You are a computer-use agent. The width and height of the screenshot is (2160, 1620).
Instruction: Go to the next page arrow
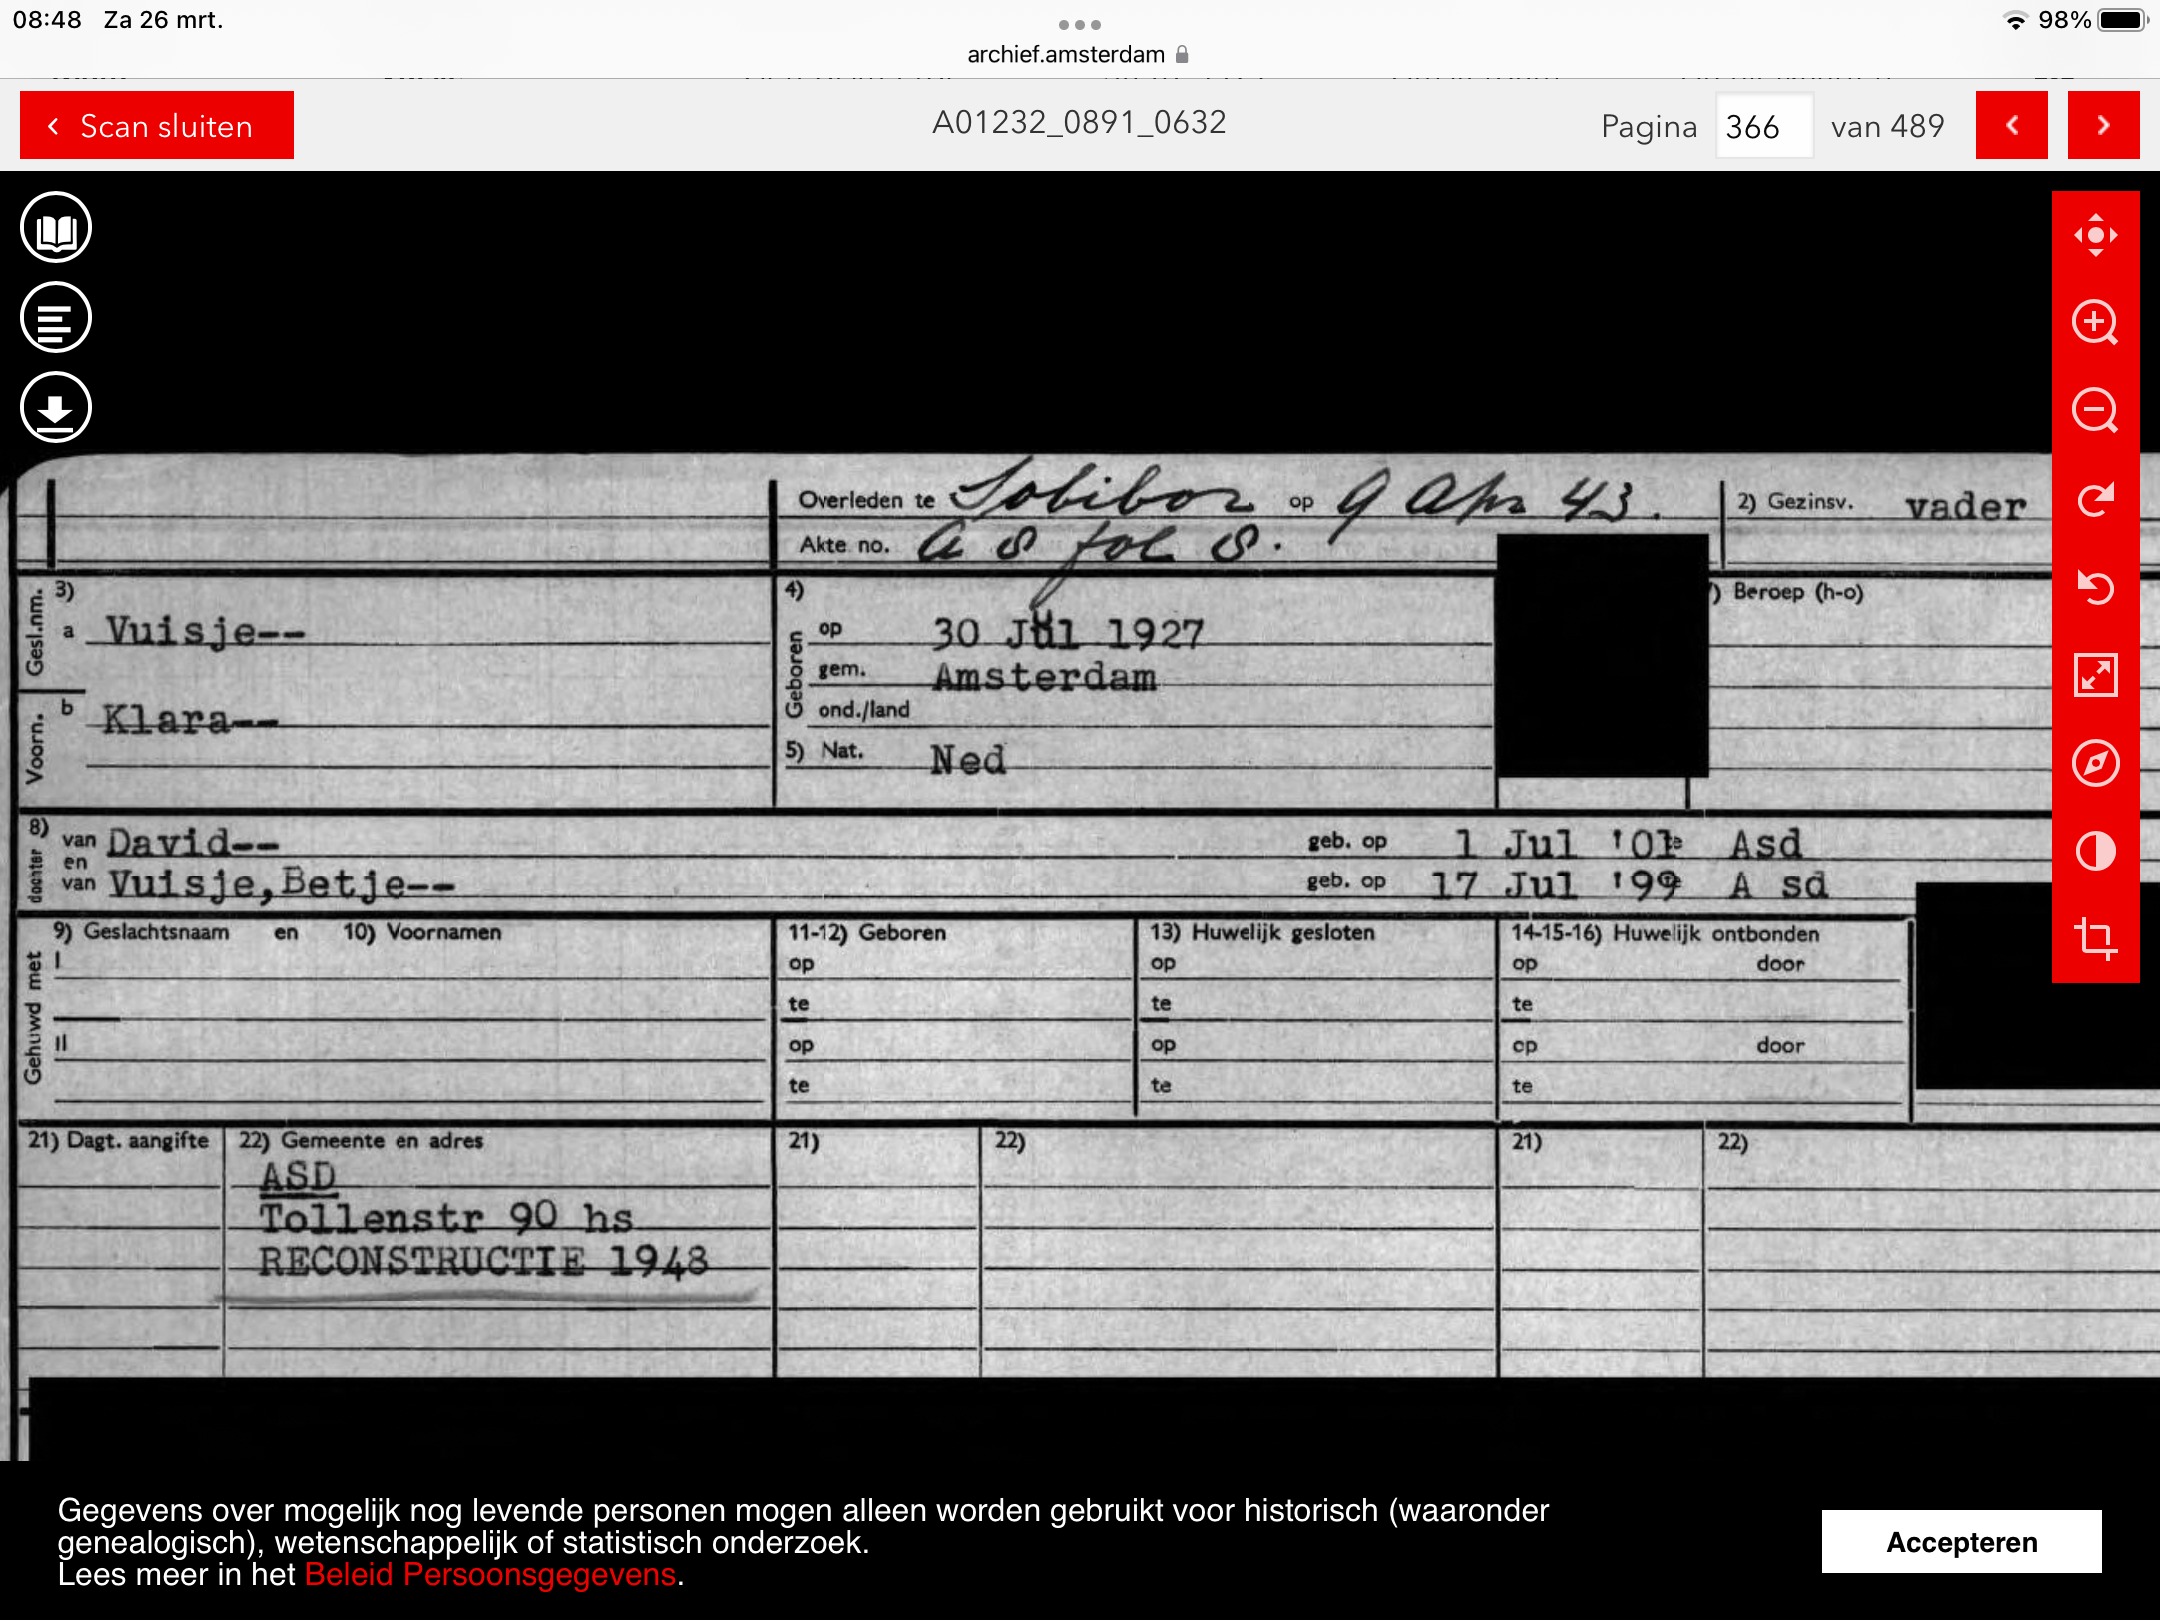coord(2103,125)
